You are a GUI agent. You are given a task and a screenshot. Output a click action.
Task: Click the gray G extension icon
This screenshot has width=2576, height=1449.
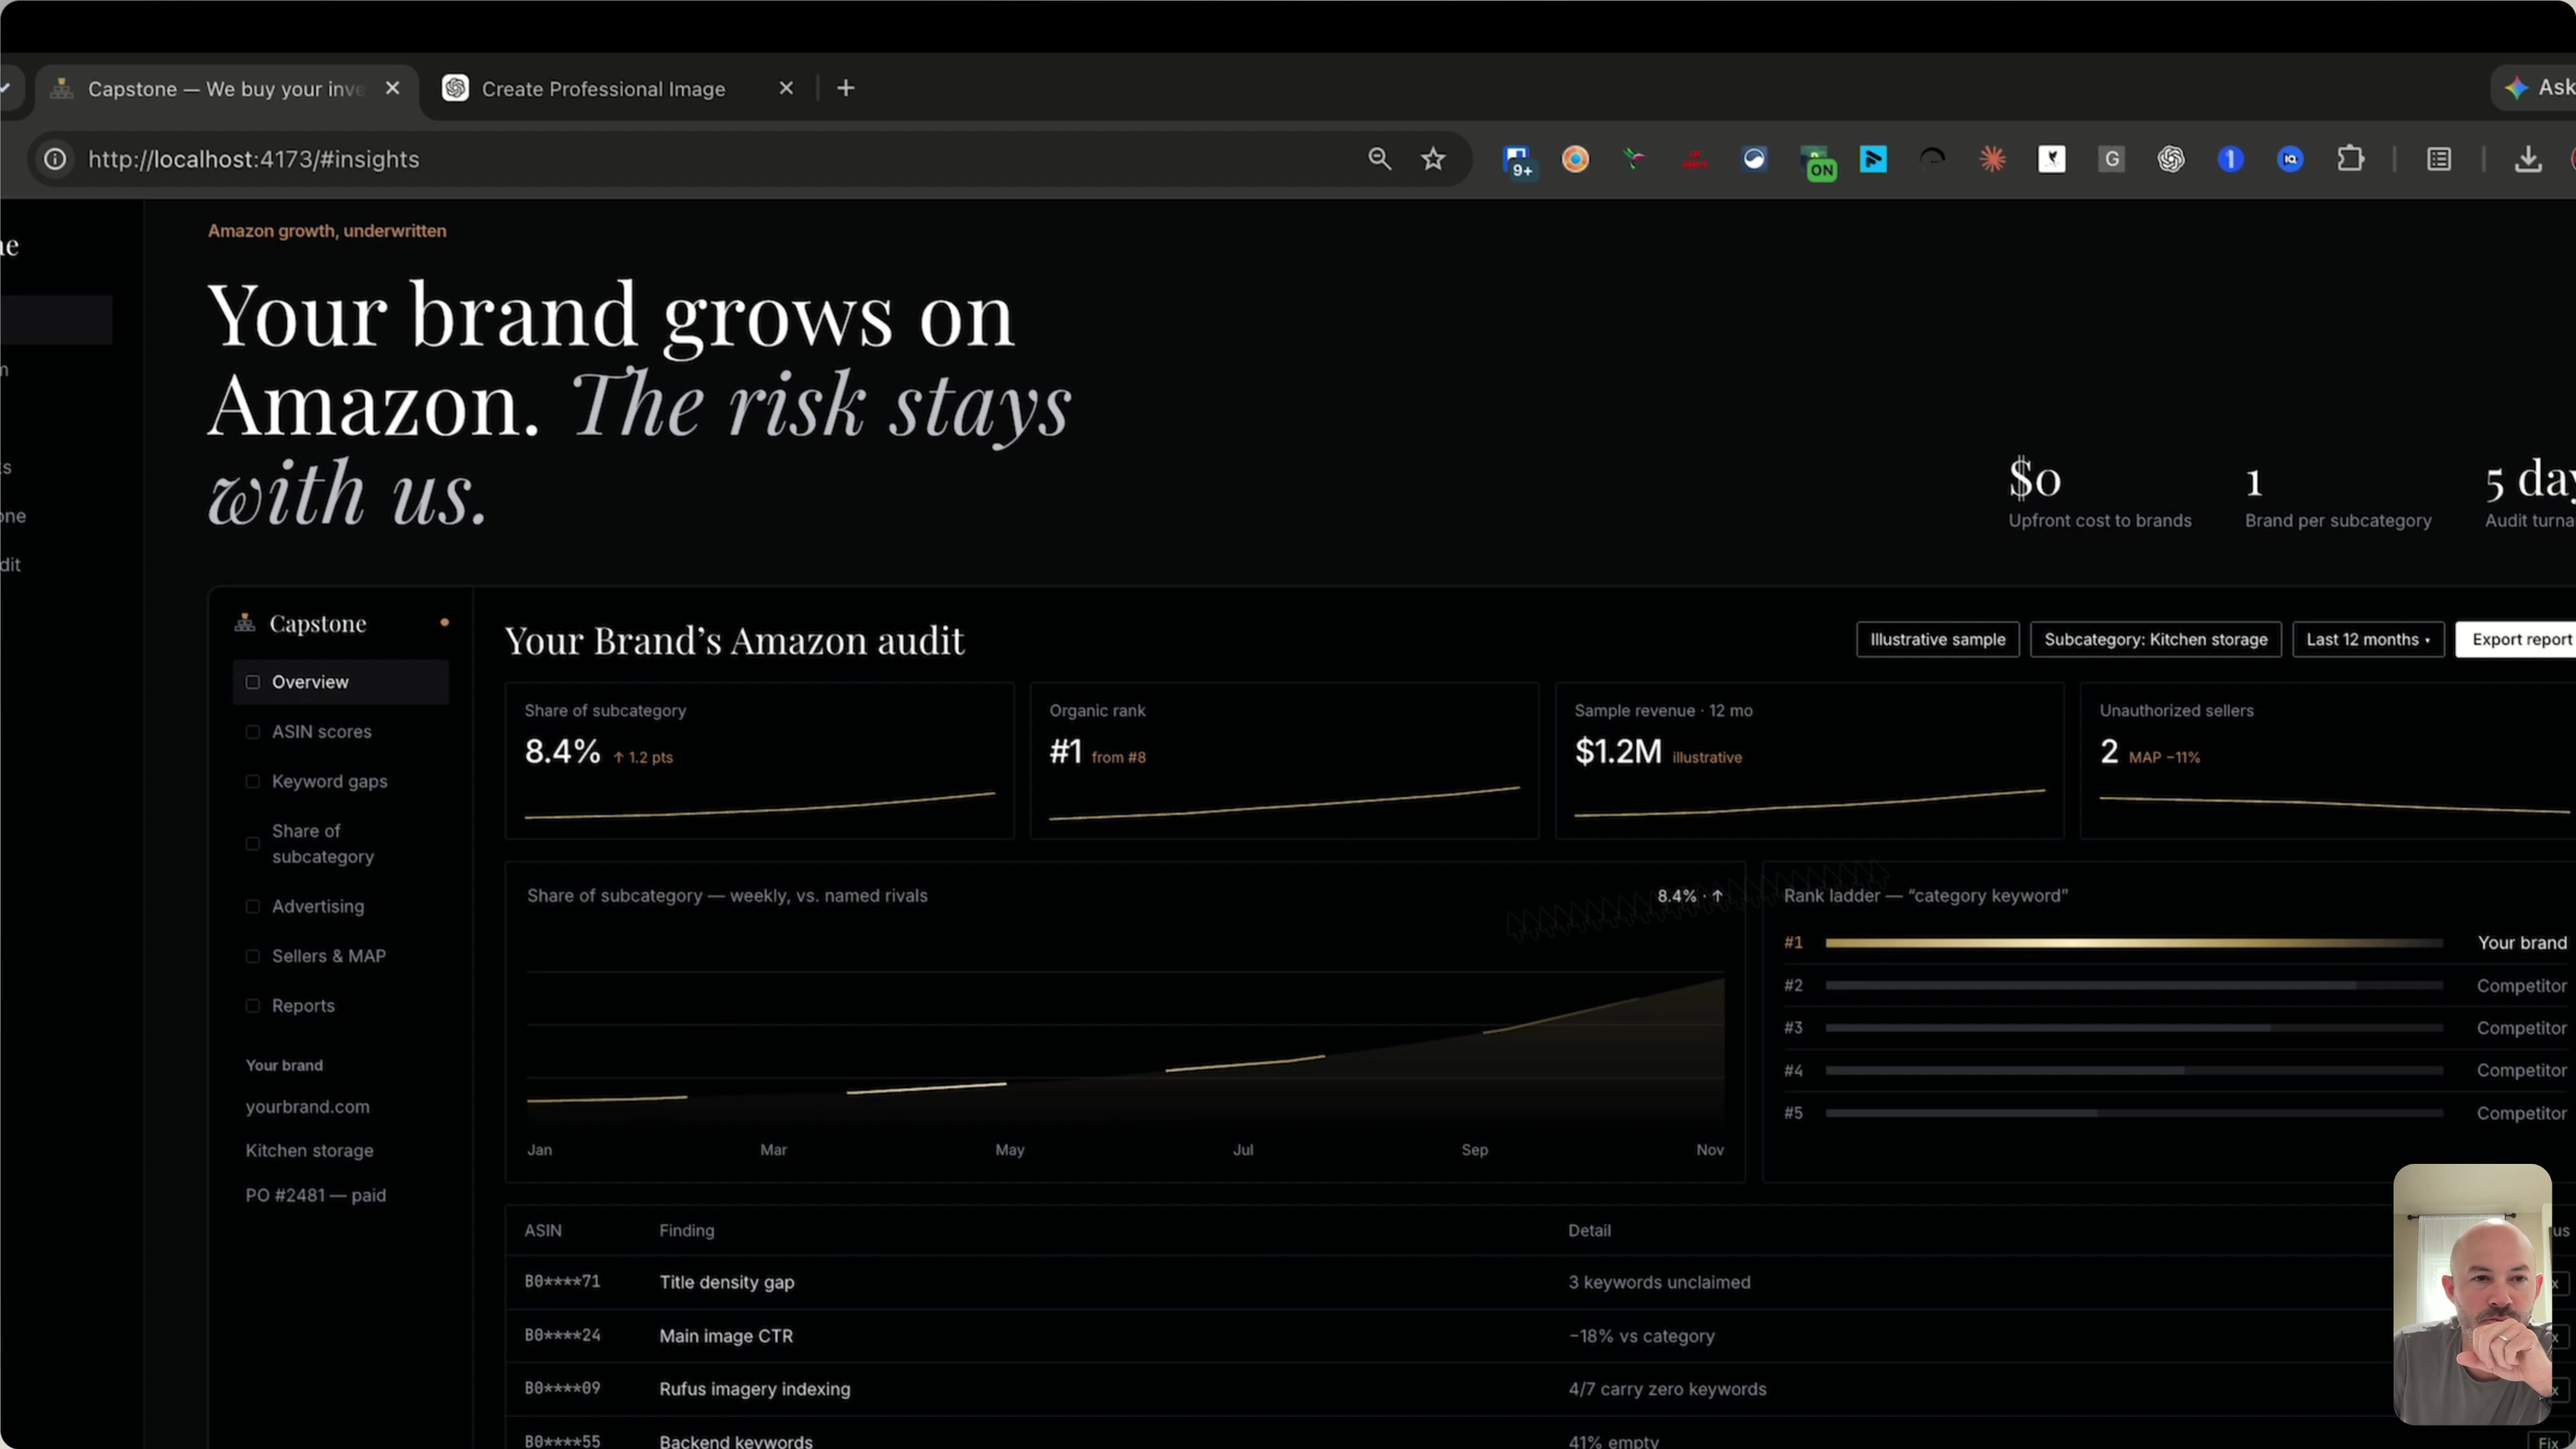click(x=2111, y=159)
